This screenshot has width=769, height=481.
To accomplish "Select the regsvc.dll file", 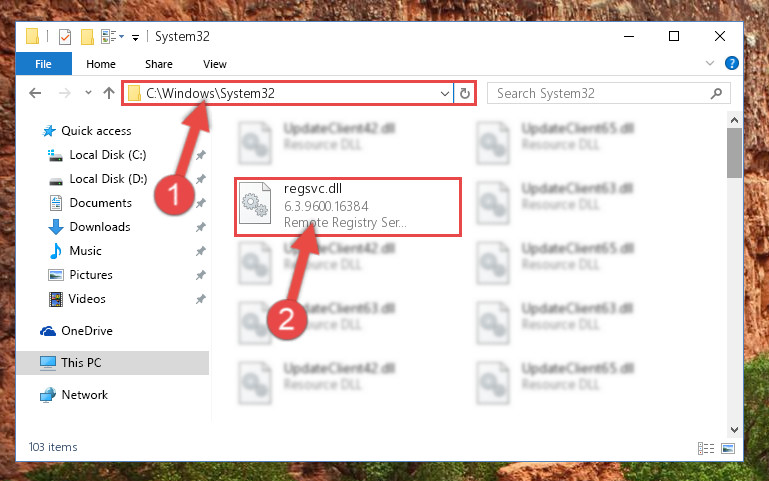I will [x=348, y=207].
